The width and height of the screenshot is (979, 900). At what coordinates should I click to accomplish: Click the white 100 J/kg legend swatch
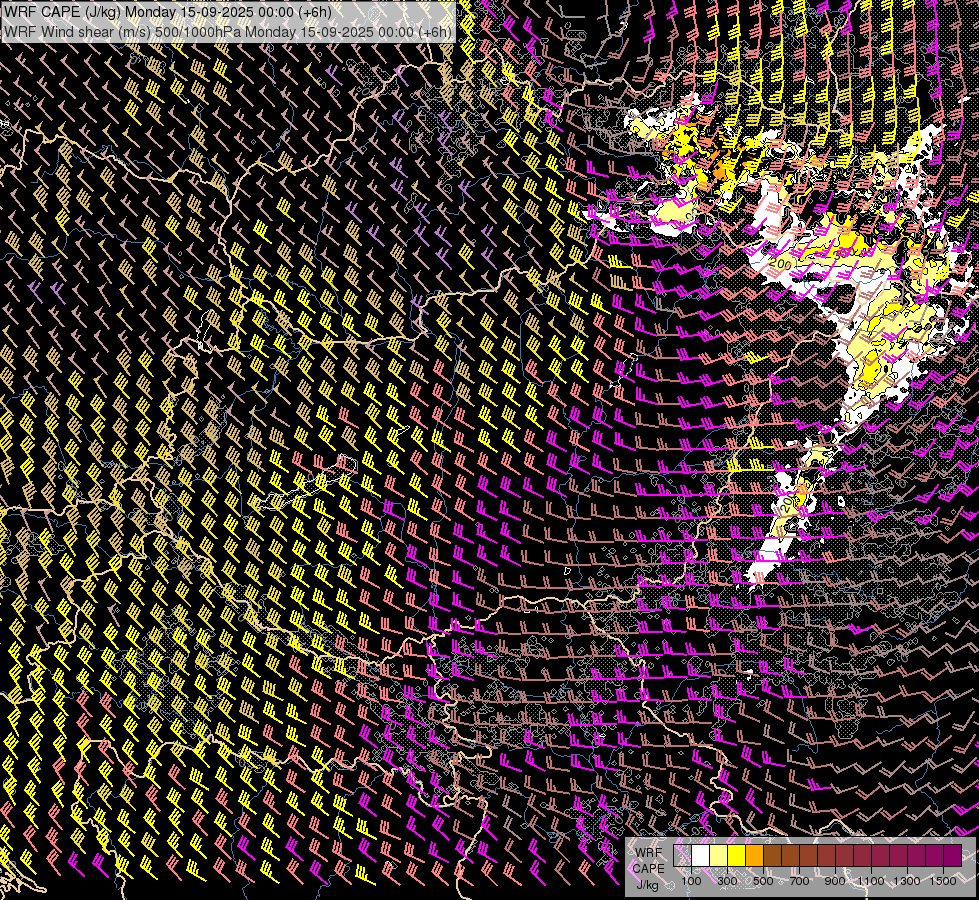click(x=701, y=855)
